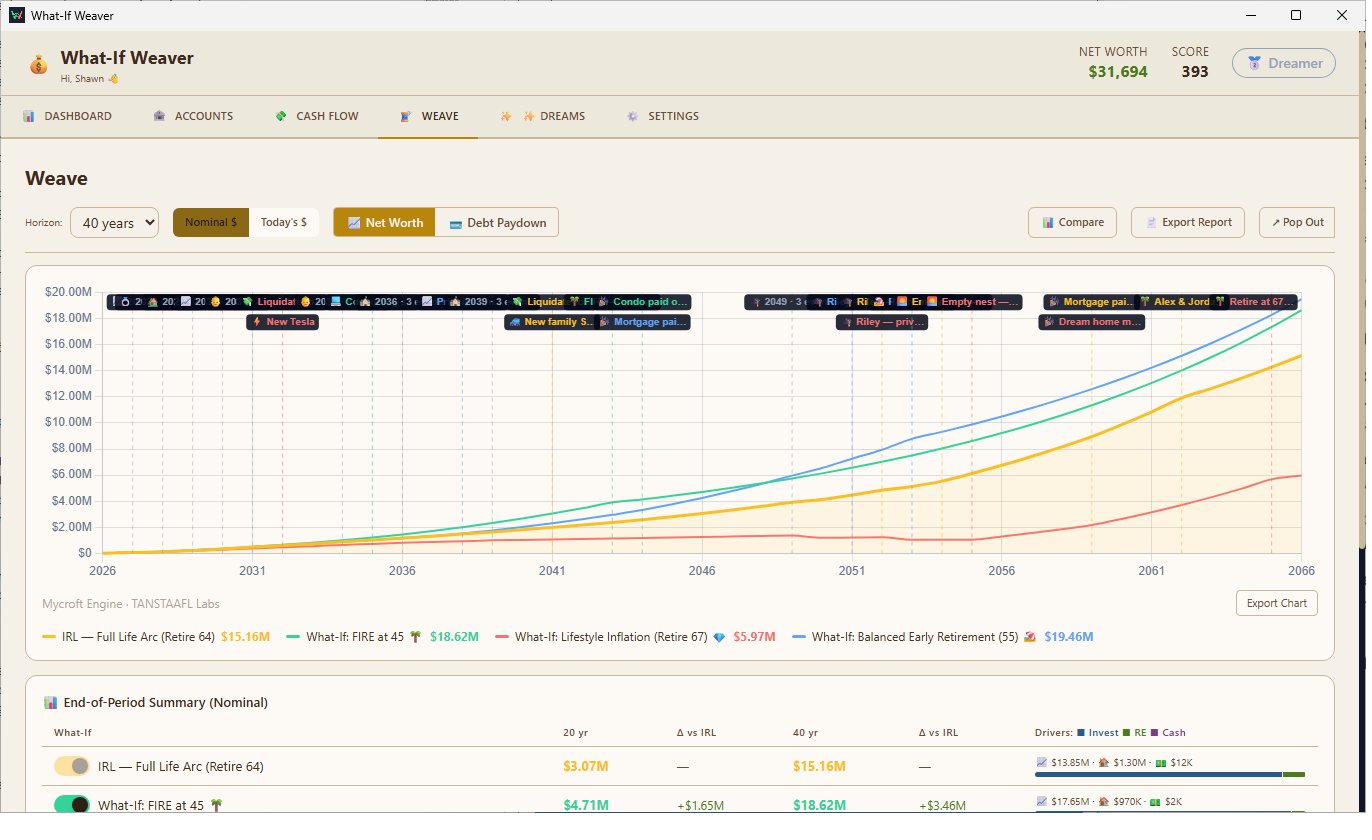Open the Cash Flow tab

(x=316, y=116)
